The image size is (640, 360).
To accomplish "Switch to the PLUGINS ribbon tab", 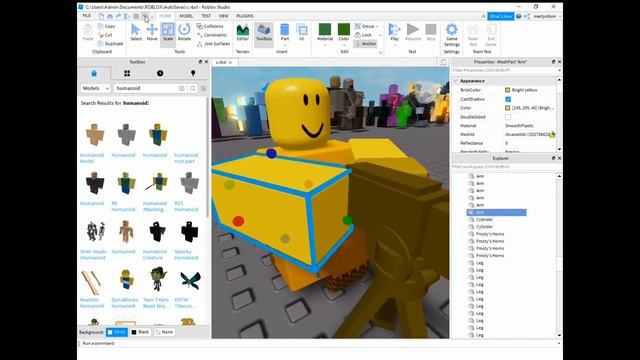I will (x=244, y=16).
